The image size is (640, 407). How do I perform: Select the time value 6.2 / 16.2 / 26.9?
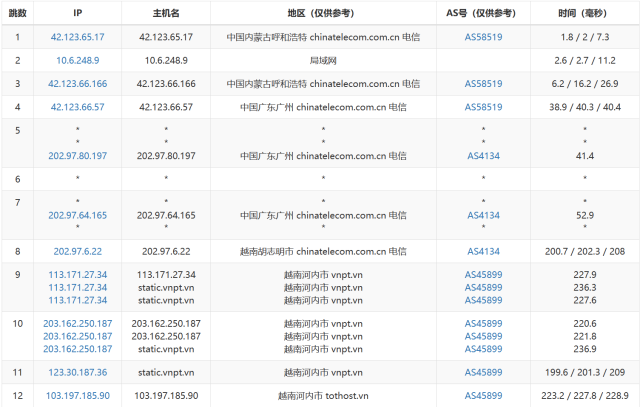pos(585,84)
